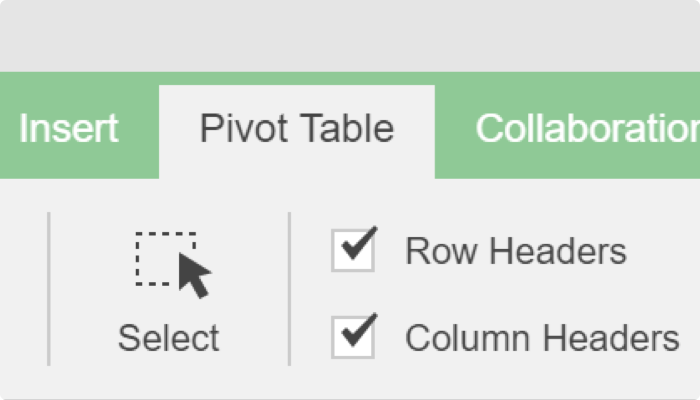This screenshot has width=700, height=400.
Task: Click the Pivot Table ribbon tab title
Action: pyautogui.click(x=297, y=129)
